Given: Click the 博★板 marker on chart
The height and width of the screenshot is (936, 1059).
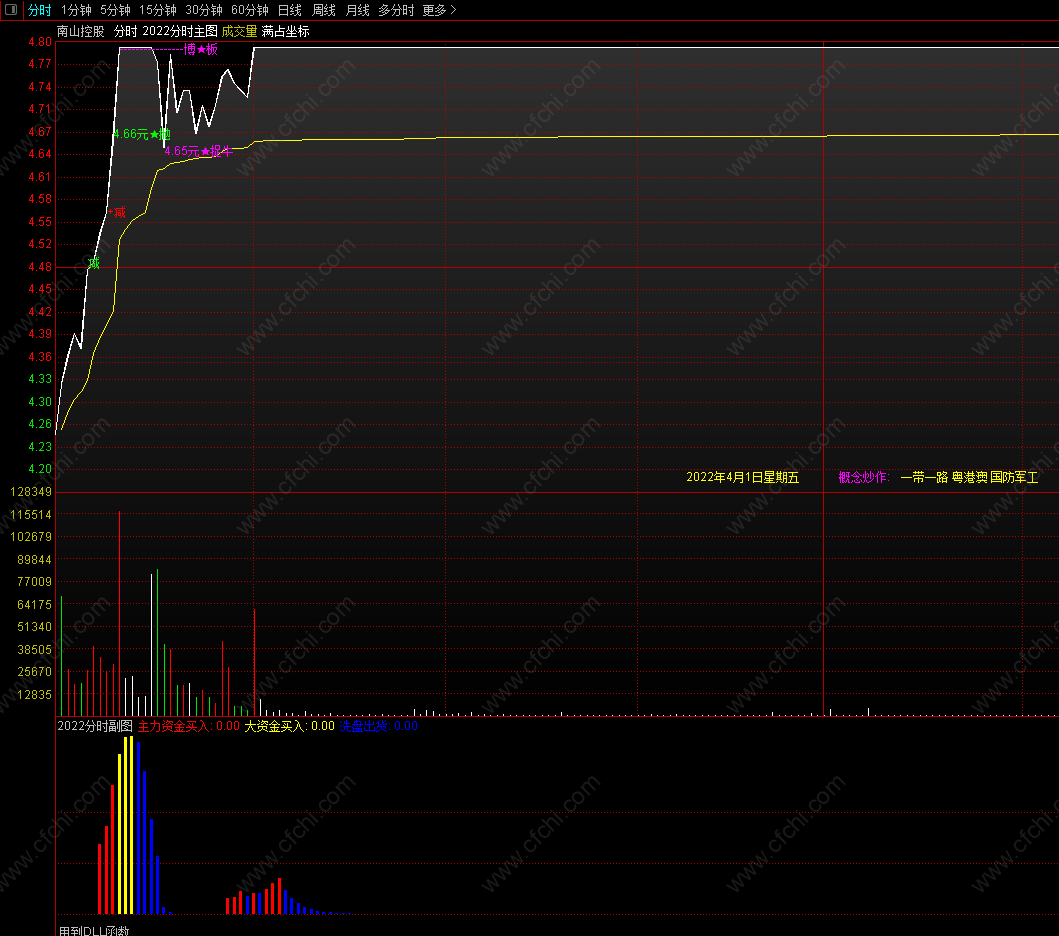Looking at the screenshot, I should tap(201, 49).
